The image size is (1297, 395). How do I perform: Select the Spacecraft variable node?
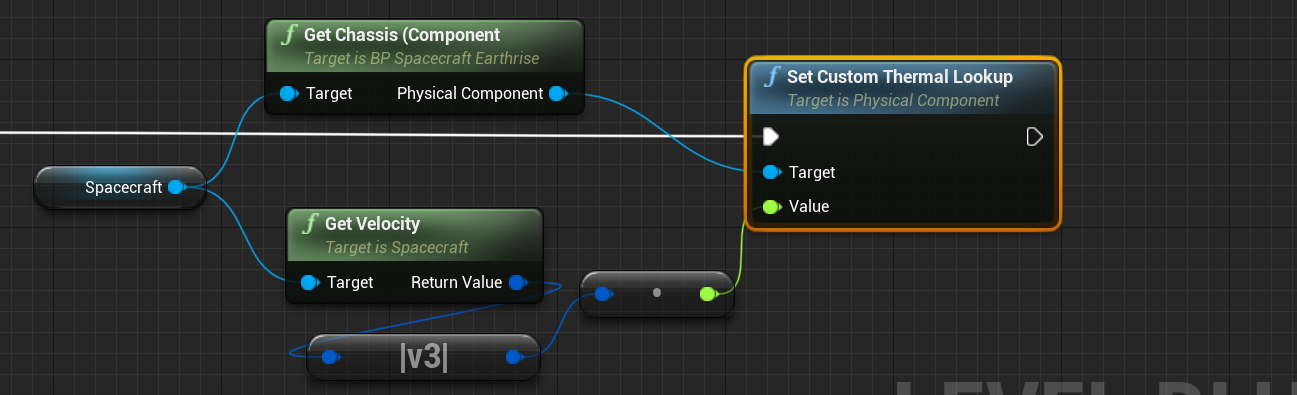point(120,187)
